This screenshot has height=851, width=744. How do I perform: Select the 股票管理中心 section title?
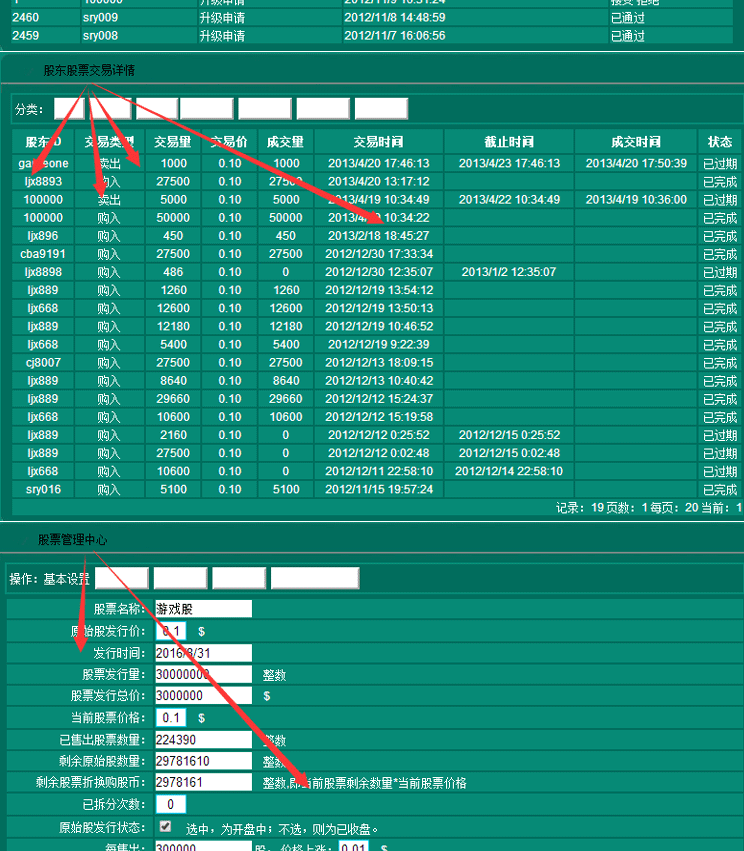[72, 540]
